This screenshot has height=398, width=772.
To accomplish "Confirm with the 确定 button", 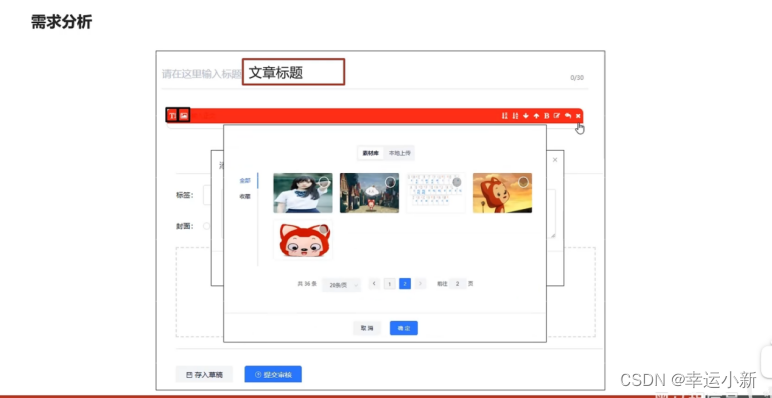I will (404, 328).
